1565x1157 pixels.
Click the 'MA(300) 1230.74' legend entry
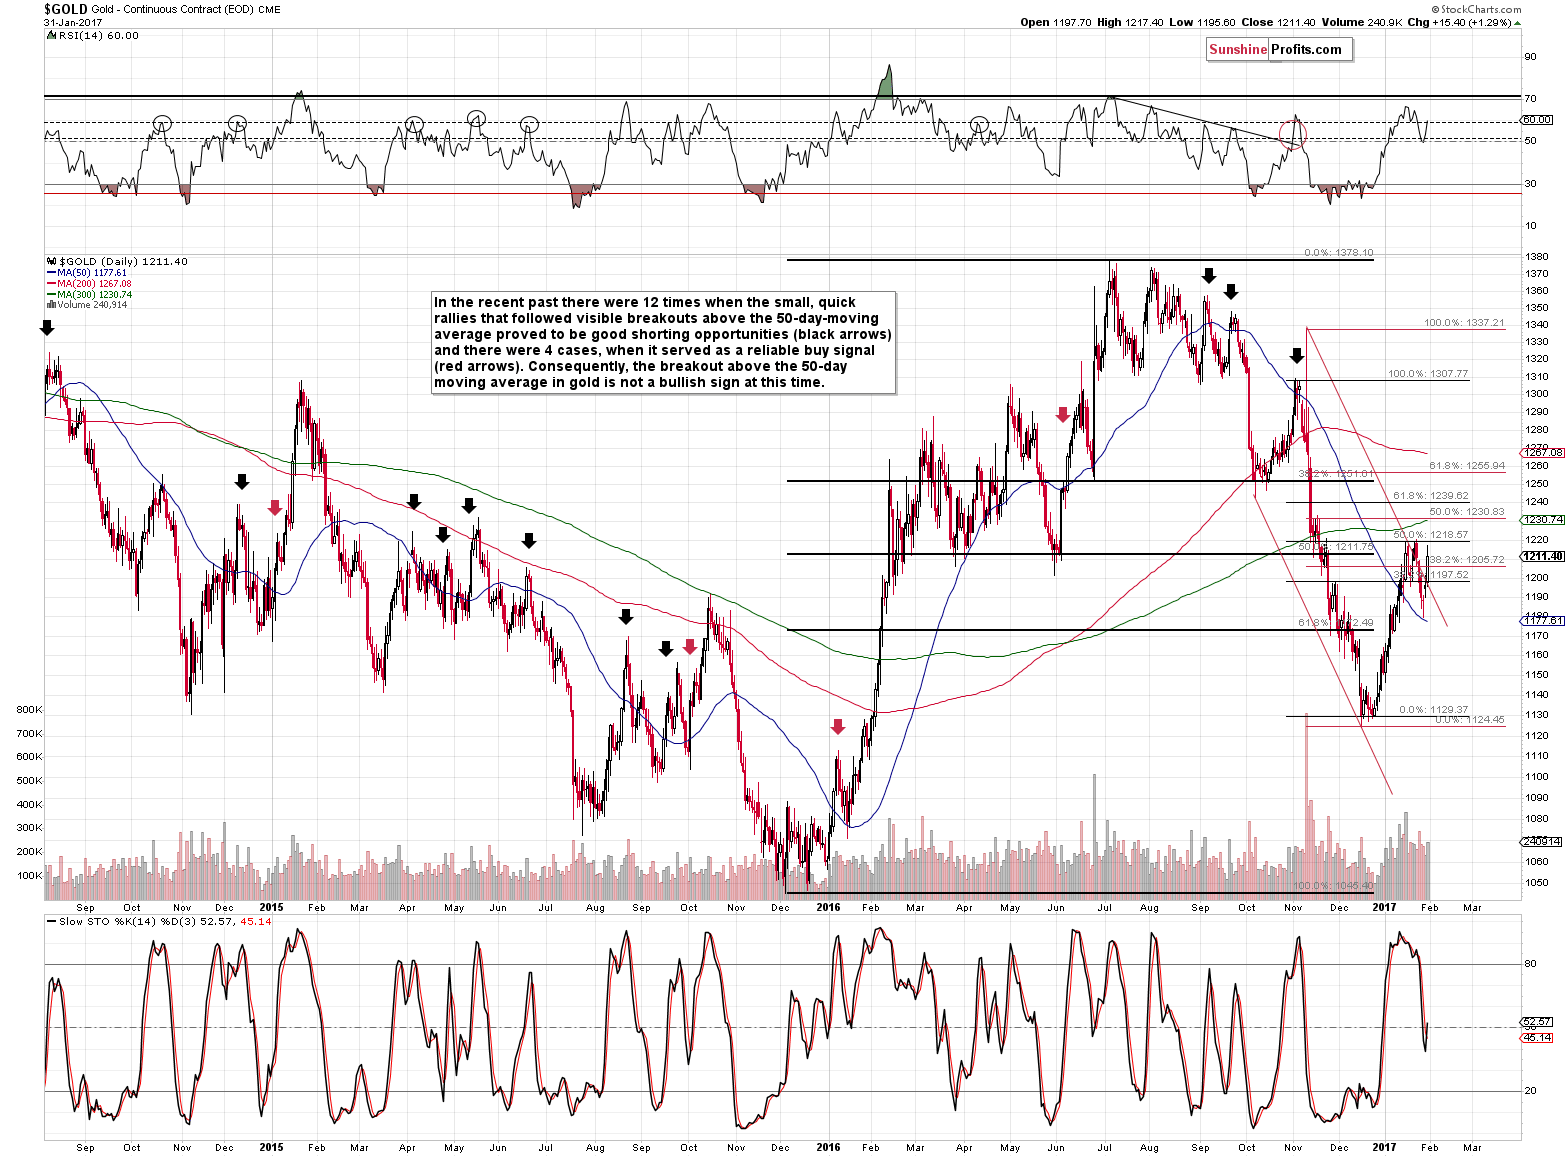coord(95,295)
